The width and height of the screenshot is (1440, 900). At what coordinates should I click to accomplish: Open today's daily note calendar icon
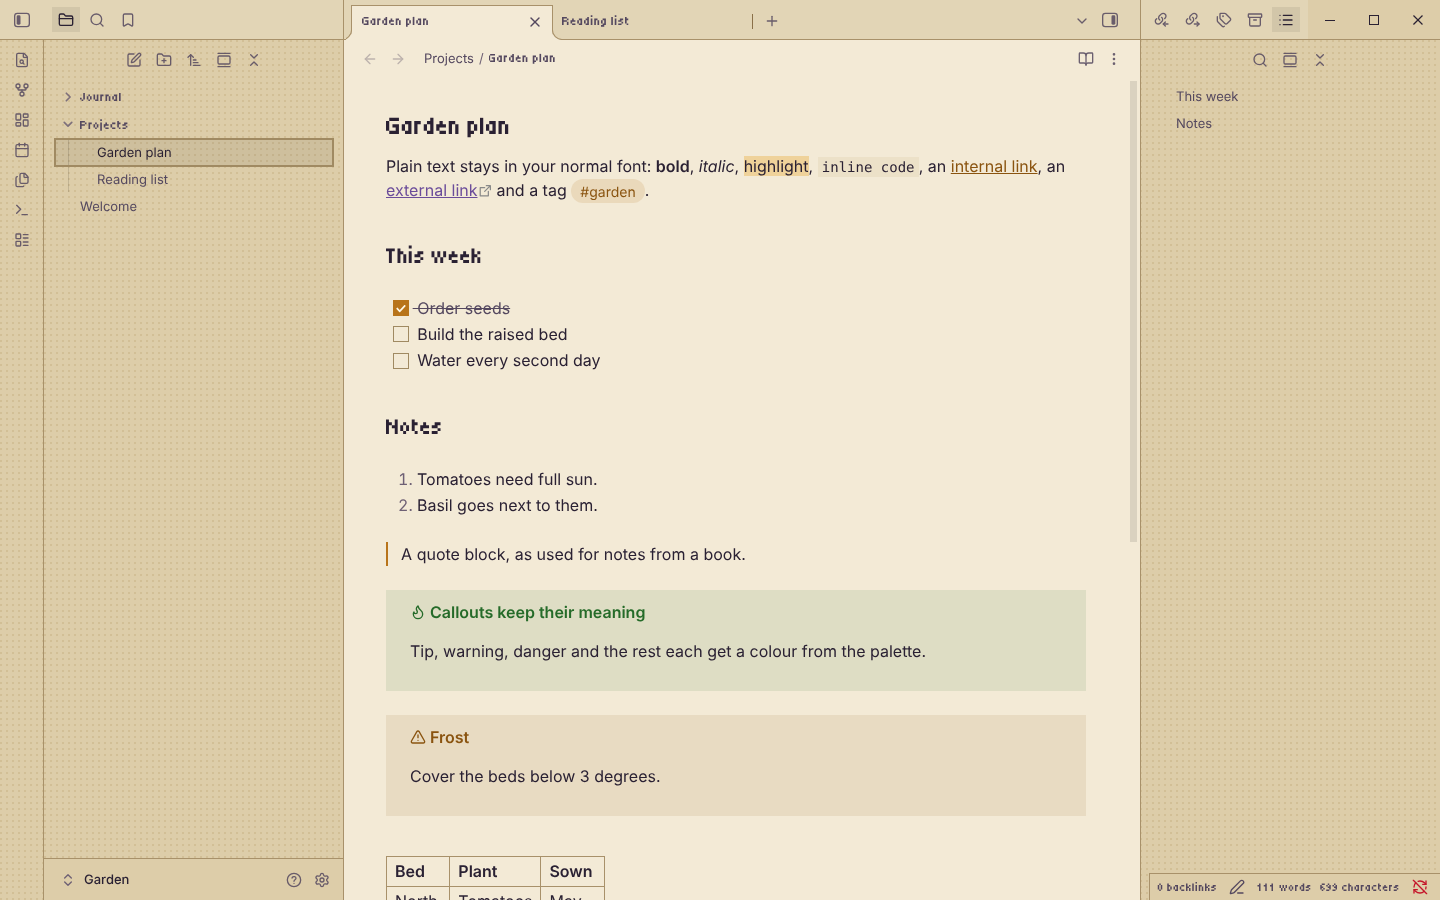pos(22,150)
